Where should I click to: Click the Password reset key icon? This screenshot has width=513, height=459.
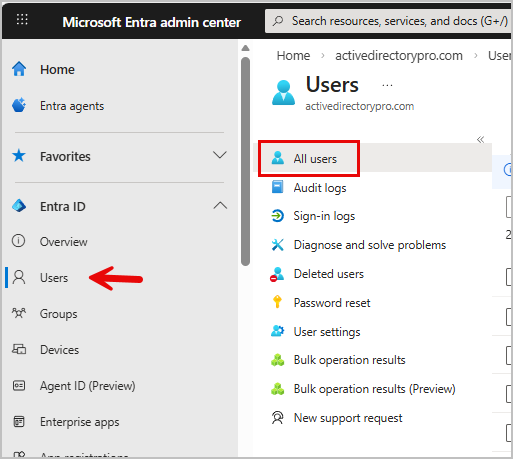pyautogui.click(x=277, y=302)
